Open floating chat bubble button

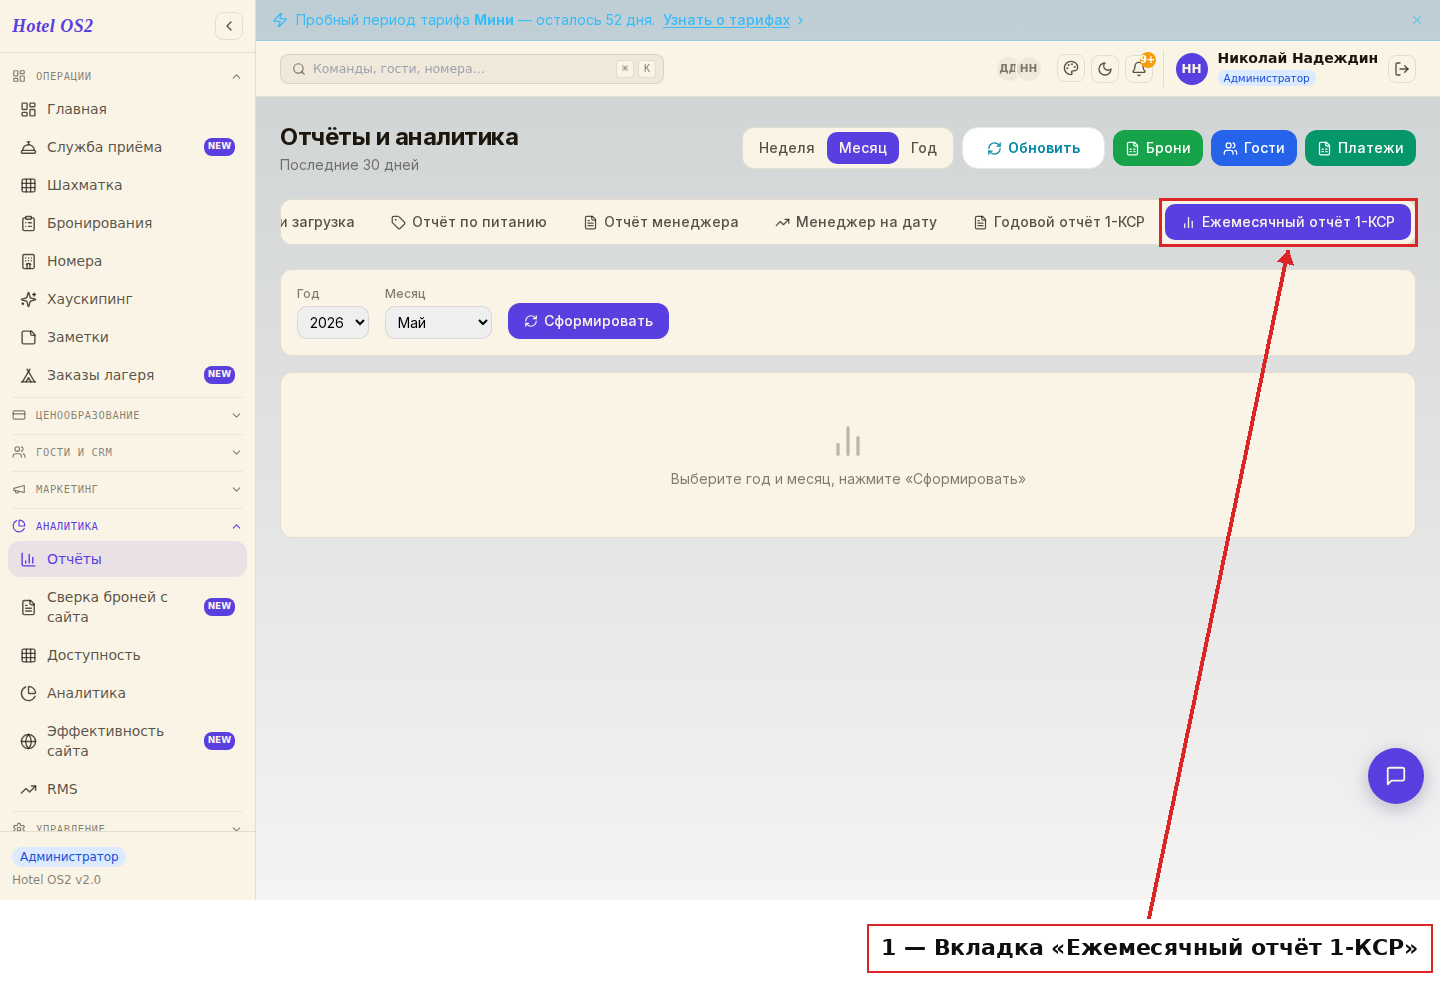[1396, 776]
